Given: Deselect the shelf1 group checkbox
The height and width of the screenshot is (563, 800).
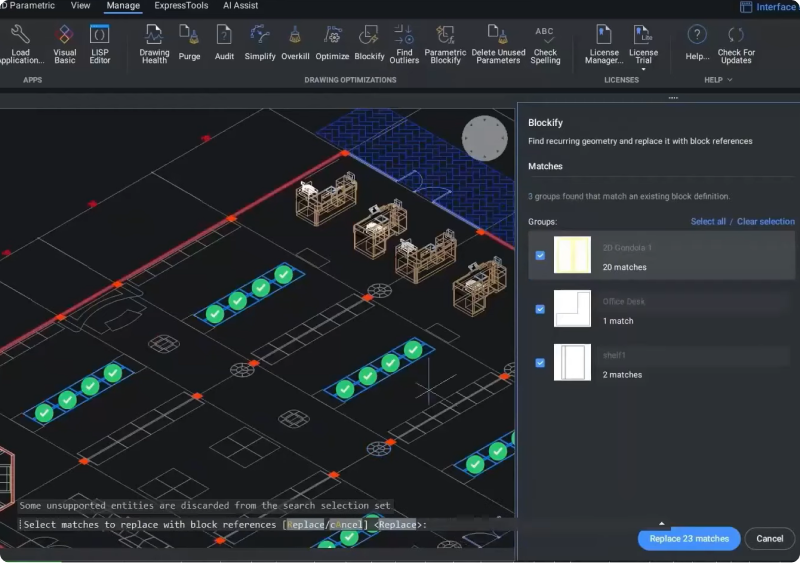Looking at the screenshot, I should (540, 362).
